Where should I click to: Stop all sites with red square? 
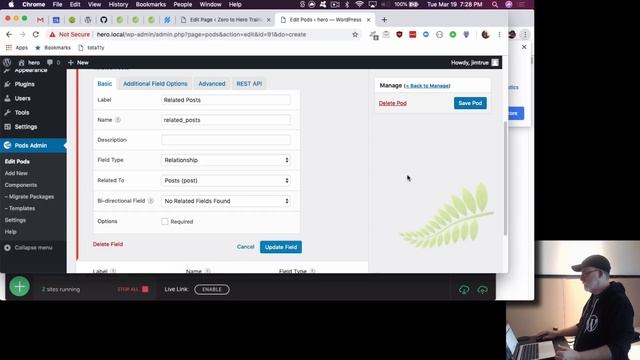(x=145, y=289)
